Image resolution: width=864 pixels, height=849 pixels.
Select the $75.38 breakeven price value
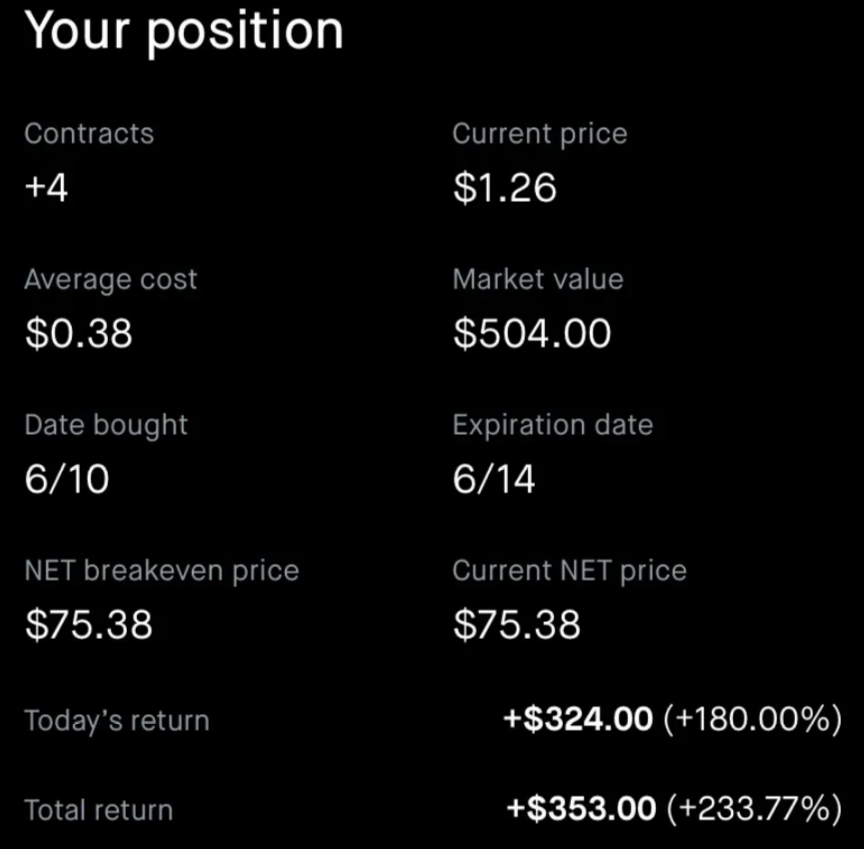[88, 626]
